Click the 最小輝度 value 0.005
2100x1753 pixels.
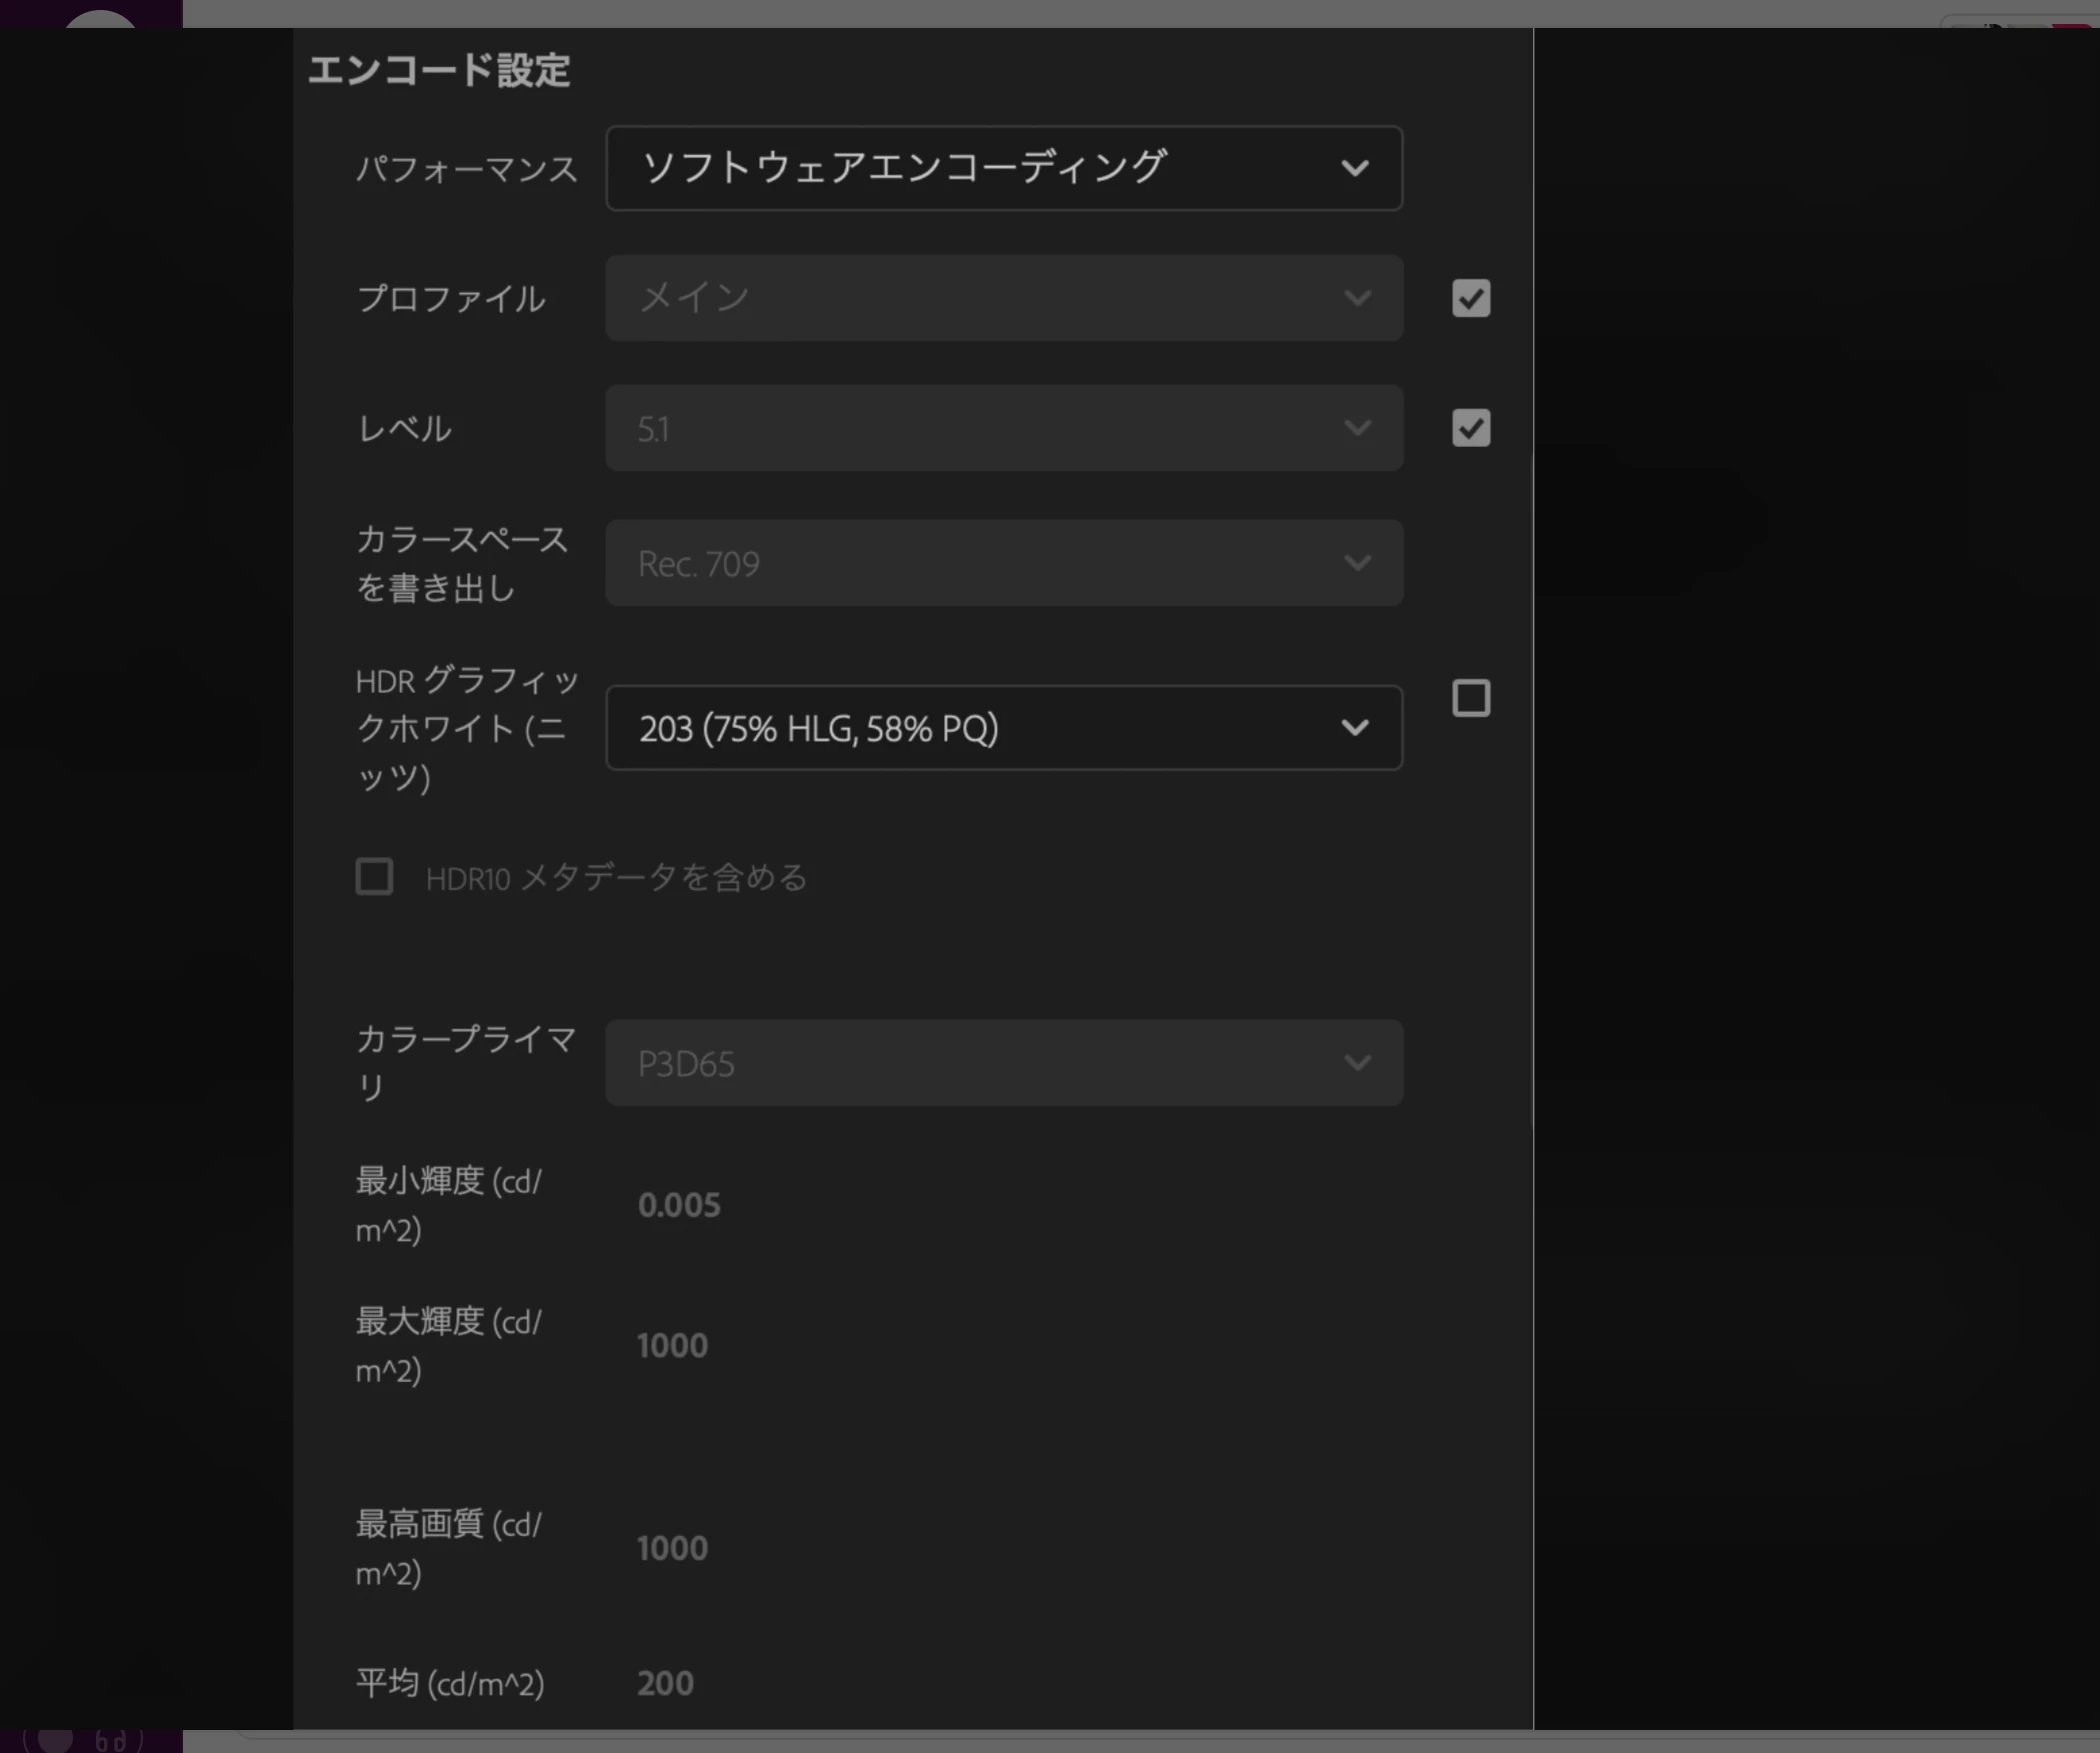[679, 1205]
